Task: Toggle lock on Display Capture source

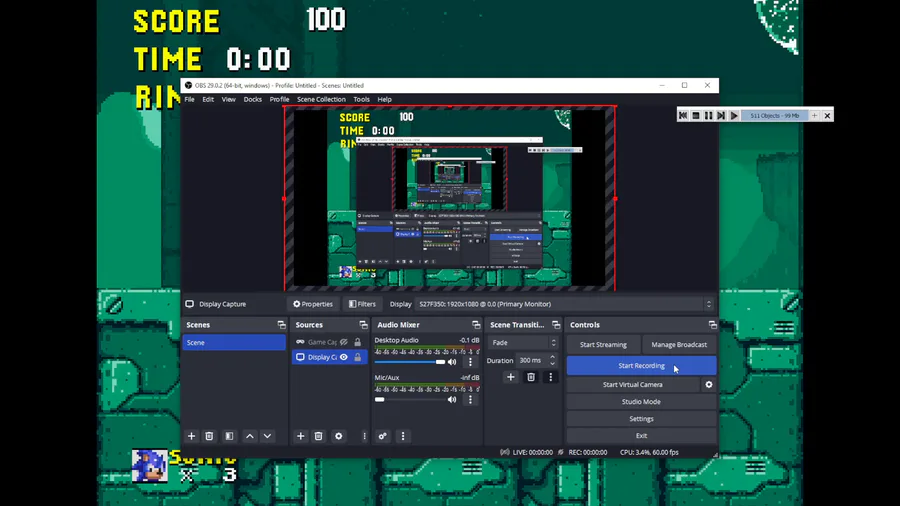Action: point(358,357)
